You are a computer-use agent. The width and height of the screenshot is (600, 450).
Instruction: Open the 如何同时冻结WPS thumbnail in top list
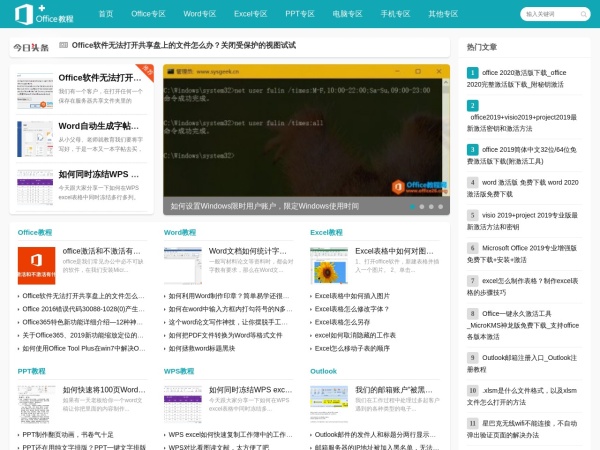pos(35,188)
